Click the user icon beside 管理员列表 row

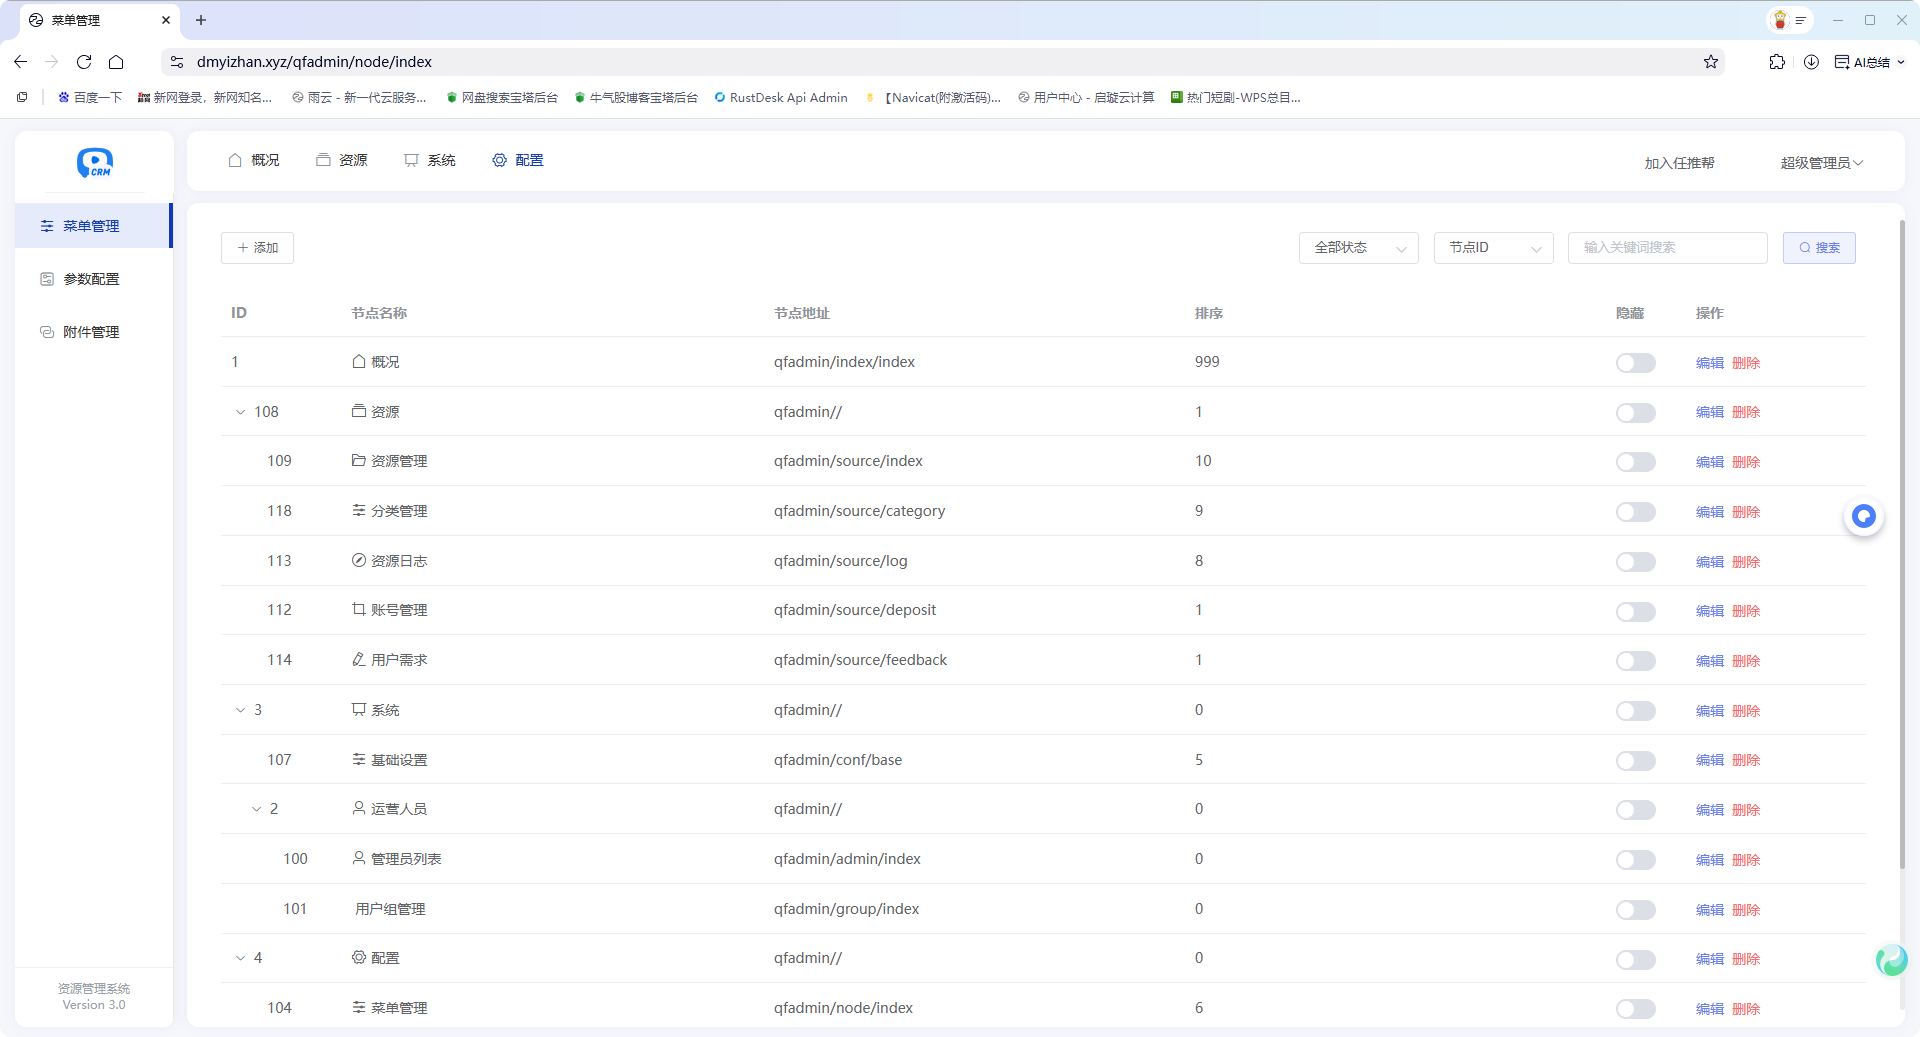tap(359, 859)
